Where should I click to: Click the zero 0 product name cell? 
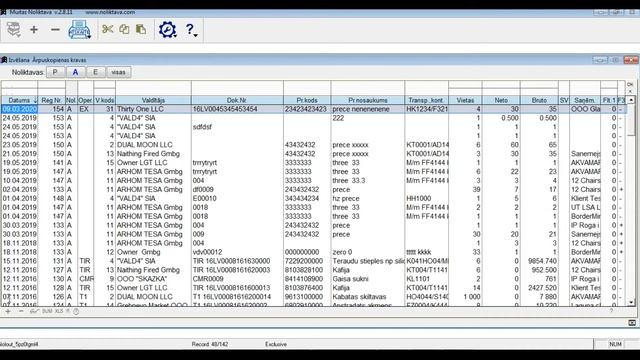click(368, 252)
